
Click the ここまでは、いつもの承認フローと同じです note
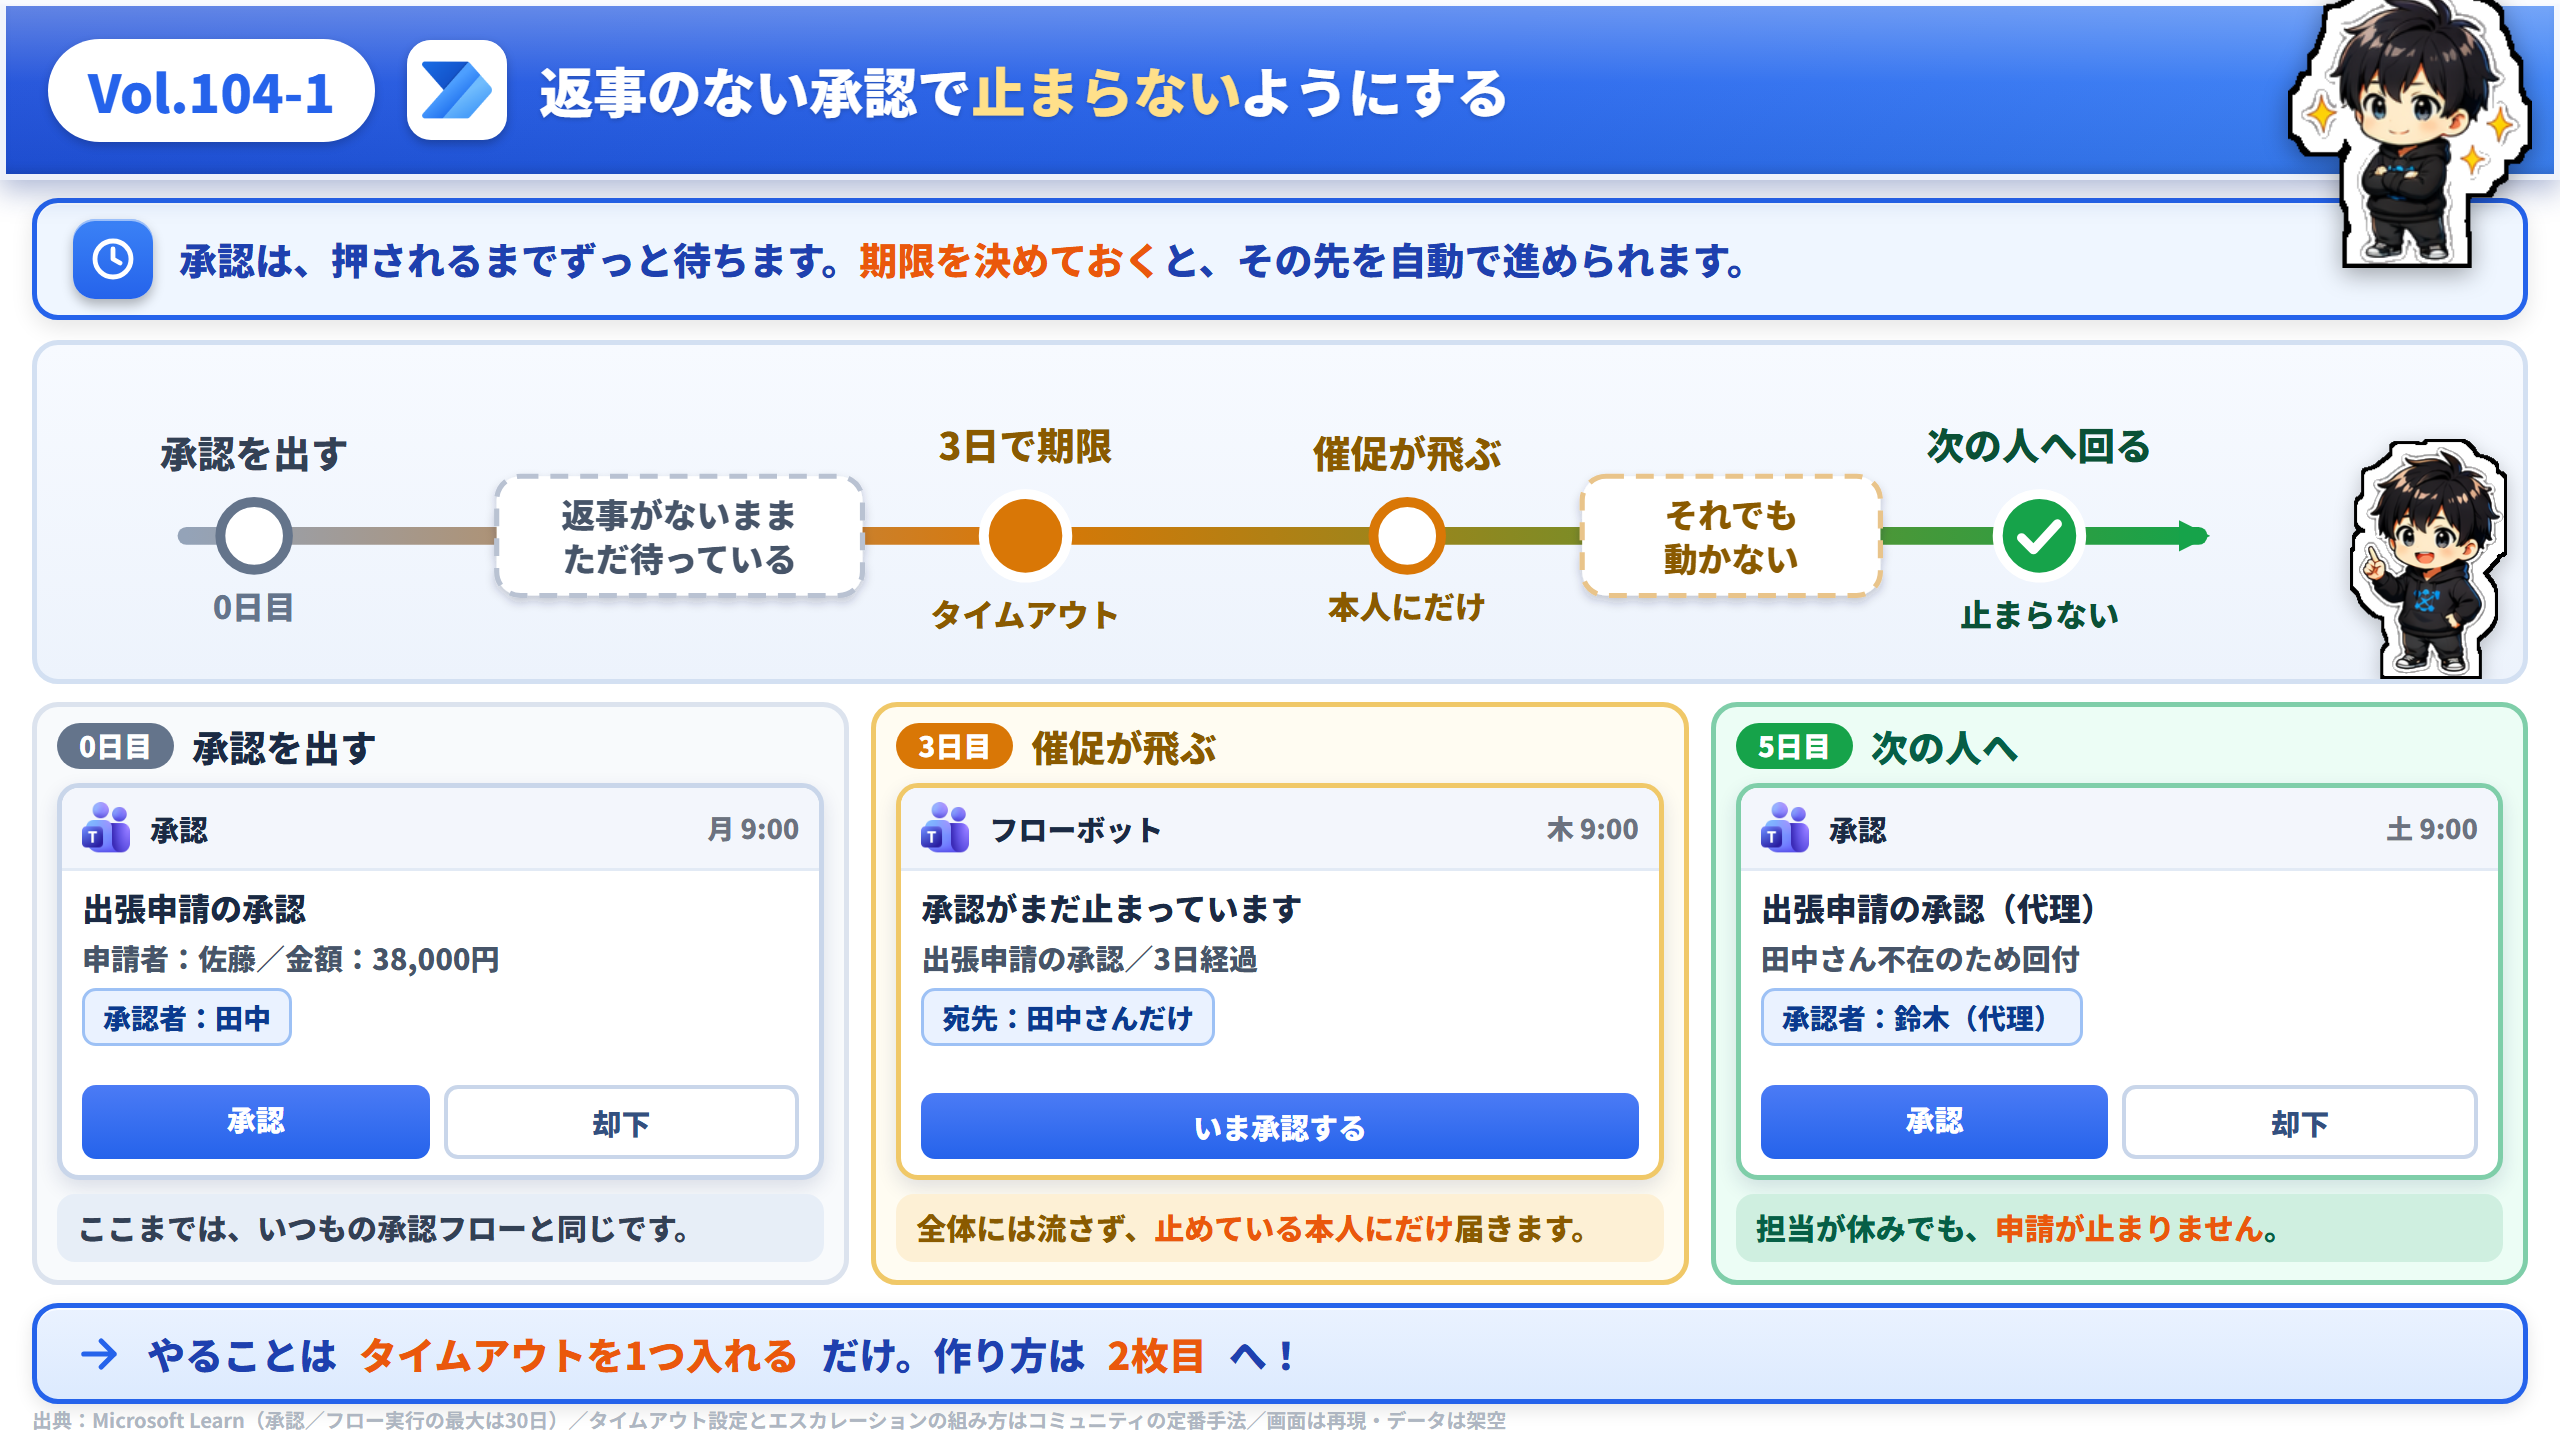pyautogui.click(x=440, y=1228)
